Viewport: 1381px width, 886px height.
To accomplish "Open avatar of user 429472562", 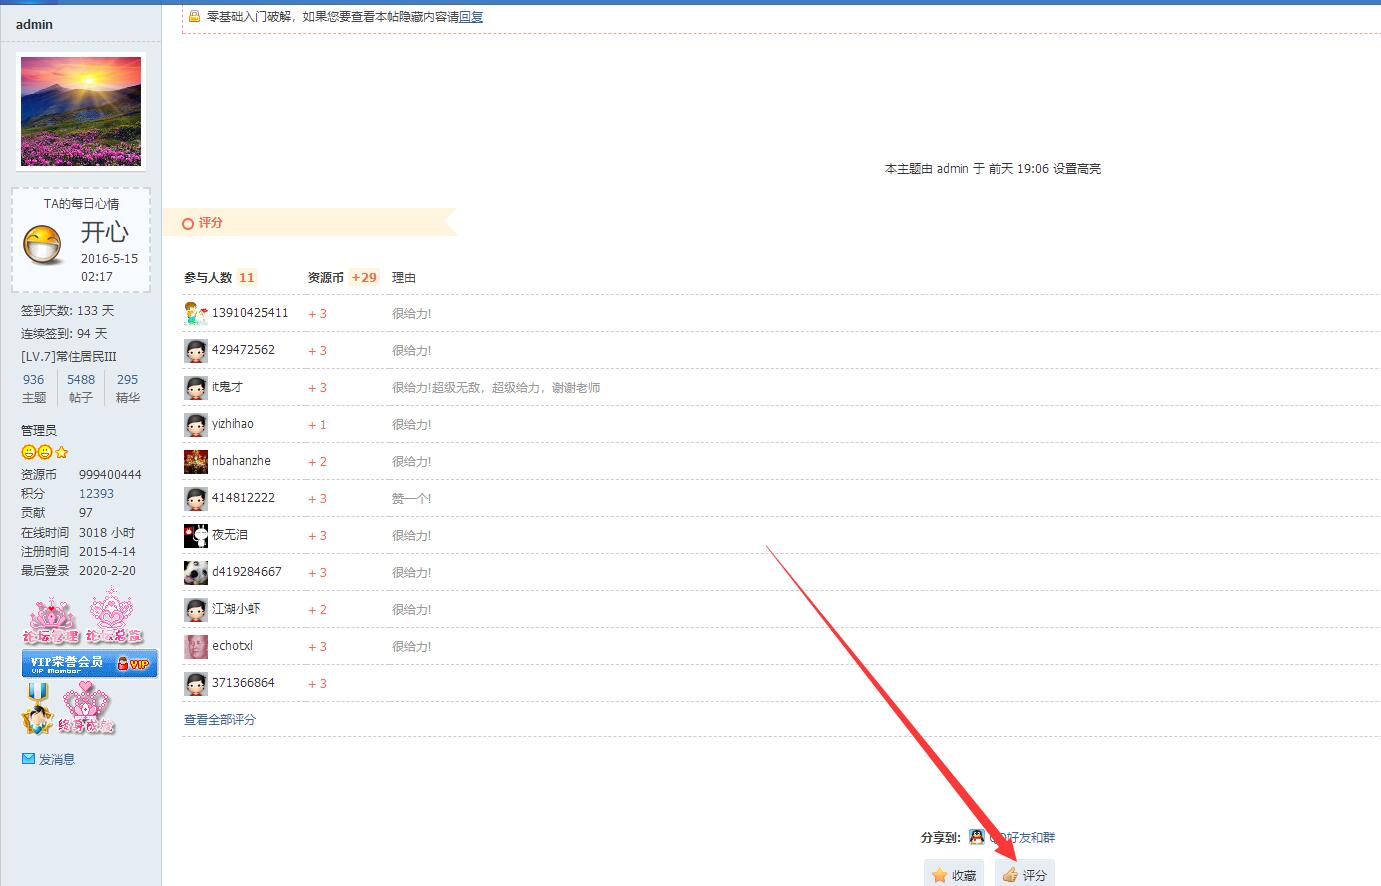I will point(196,350).
